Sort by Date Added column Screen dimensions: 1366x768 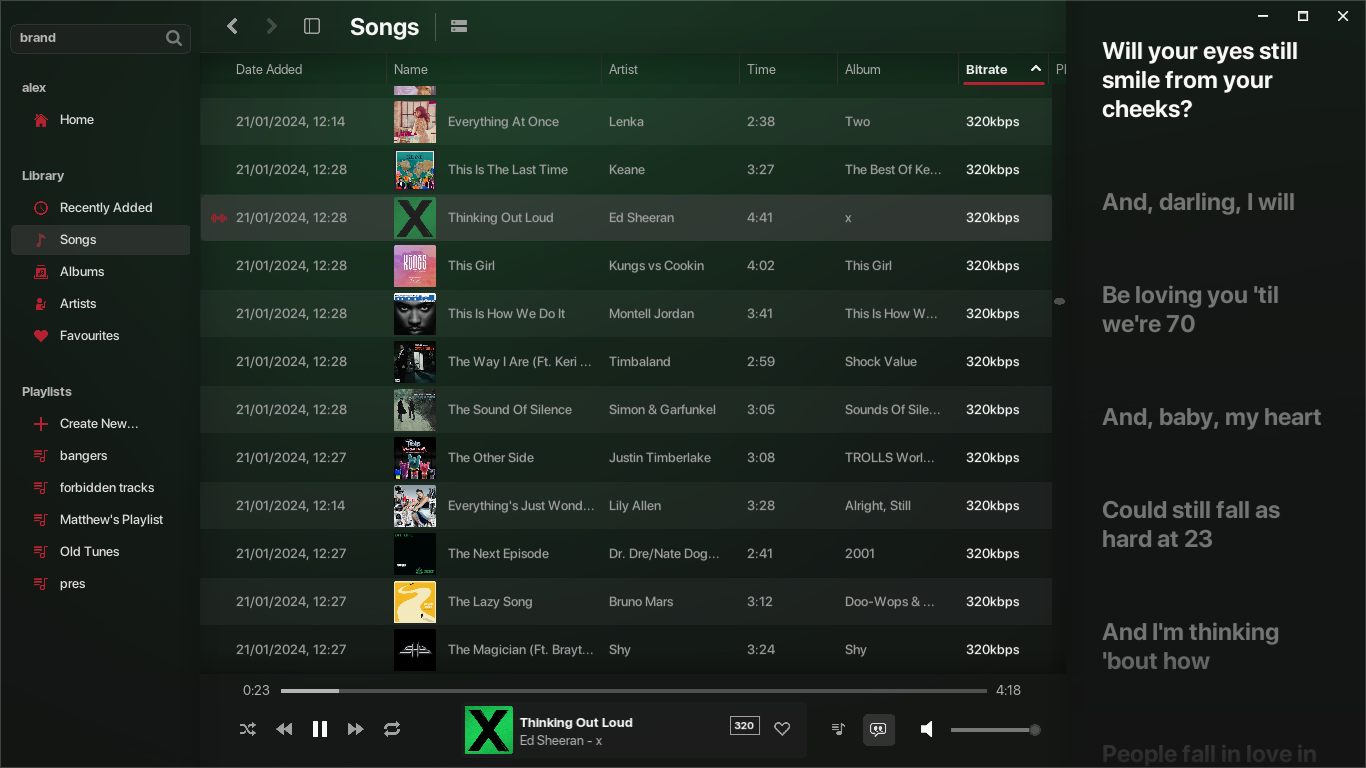coord(269,69)
